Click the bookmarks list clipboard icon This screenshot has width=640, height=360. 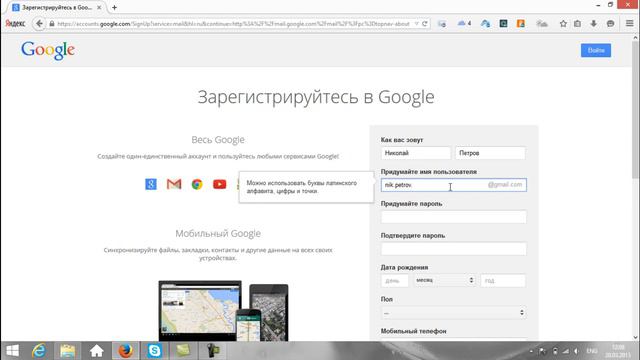577,24
